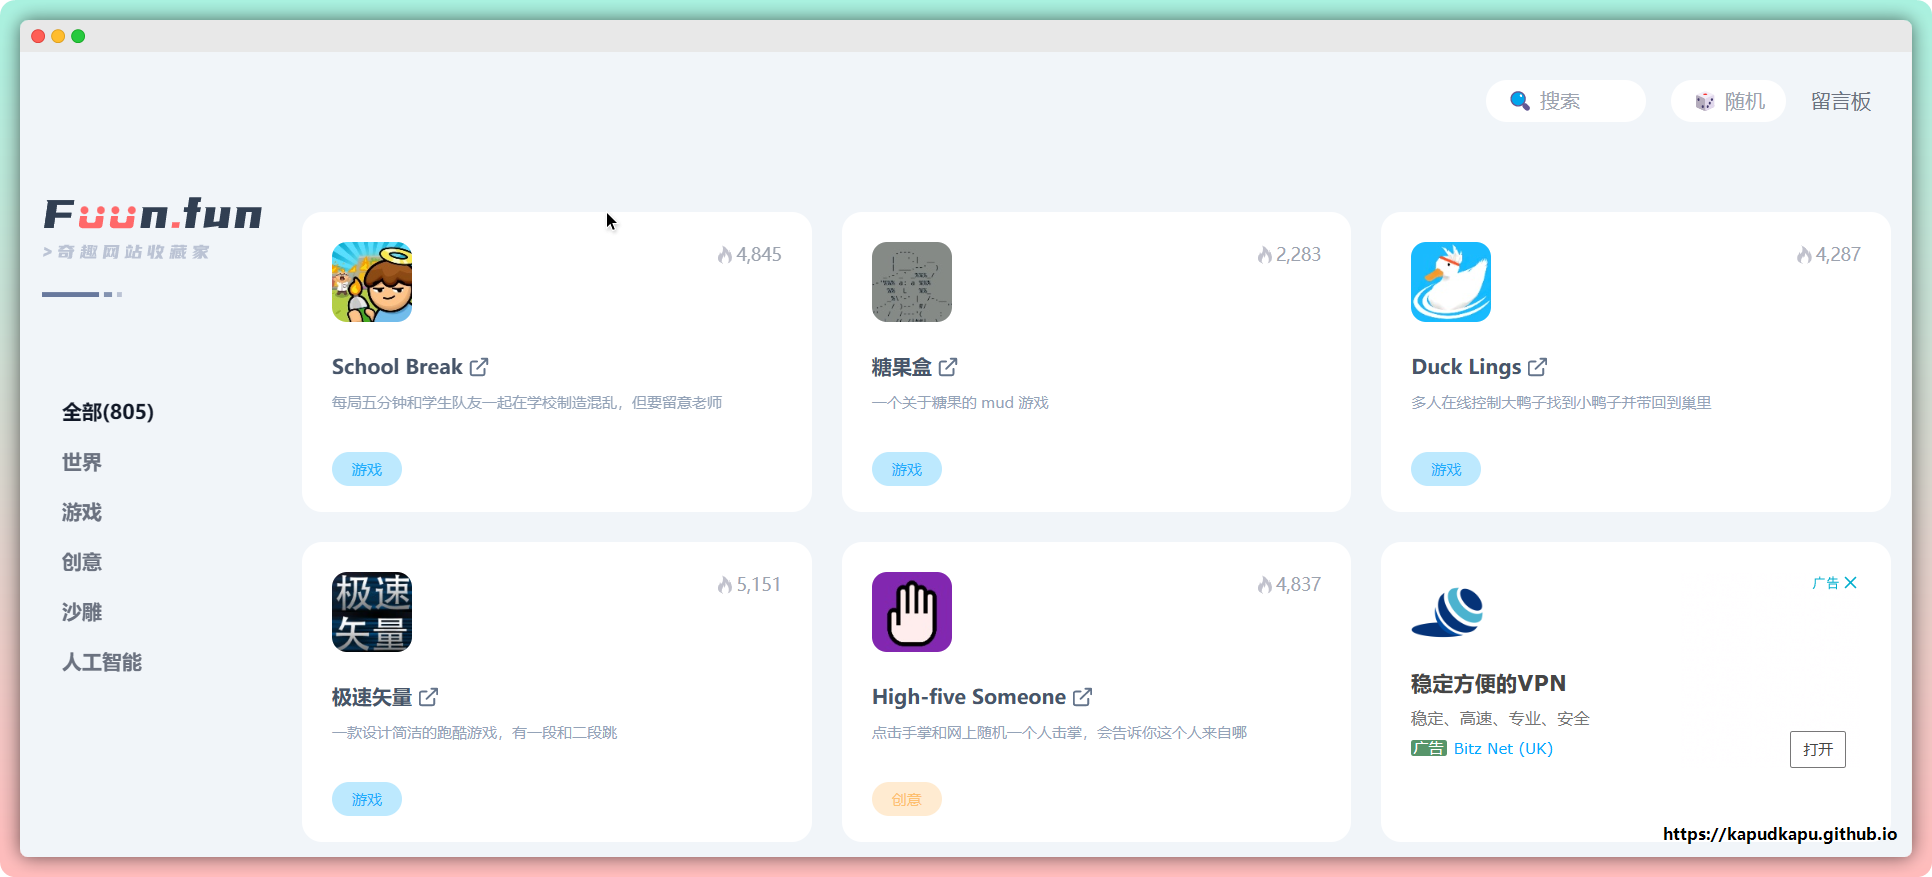The image size is (1932, 877).
Task: Open the 人工智能 category
Action: [102, 662]
